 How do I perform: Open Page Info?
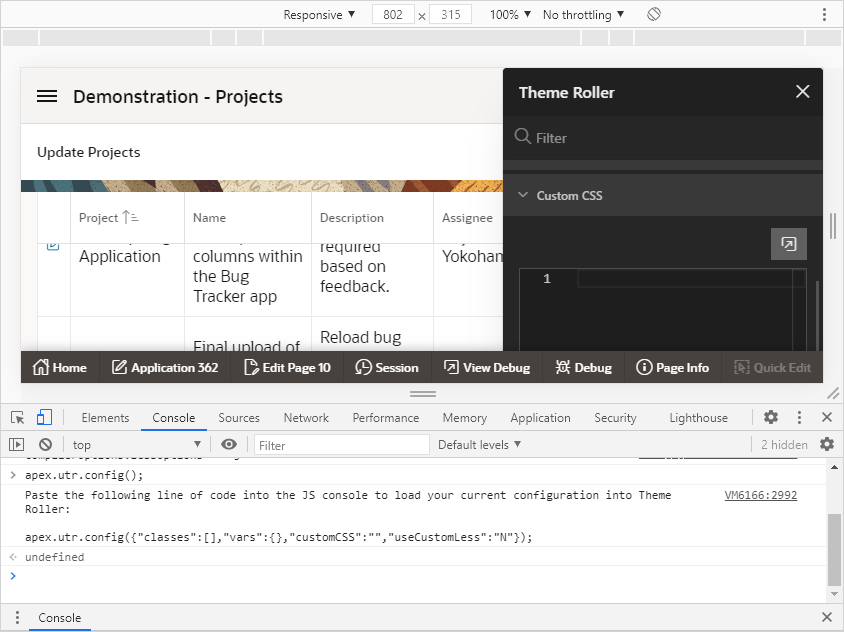coord(672,368)
